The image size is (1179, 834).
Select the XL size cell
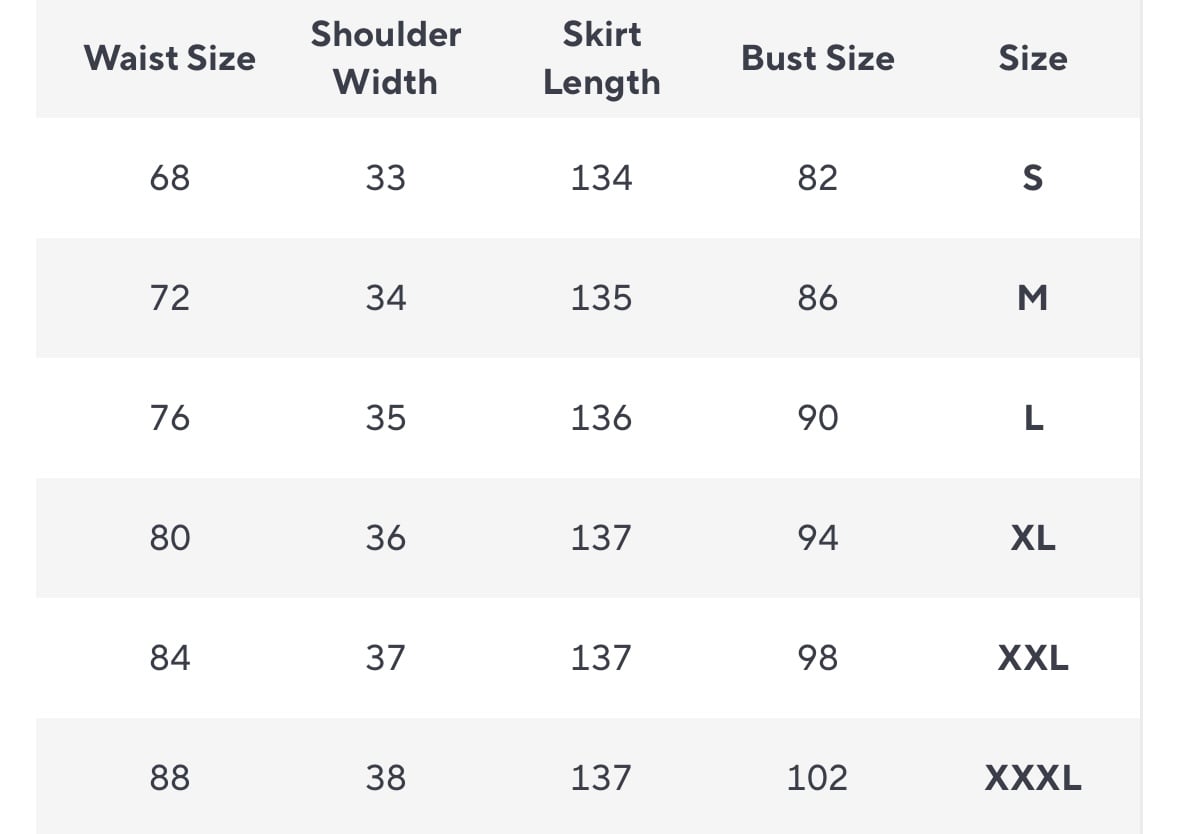(1033, 538)
